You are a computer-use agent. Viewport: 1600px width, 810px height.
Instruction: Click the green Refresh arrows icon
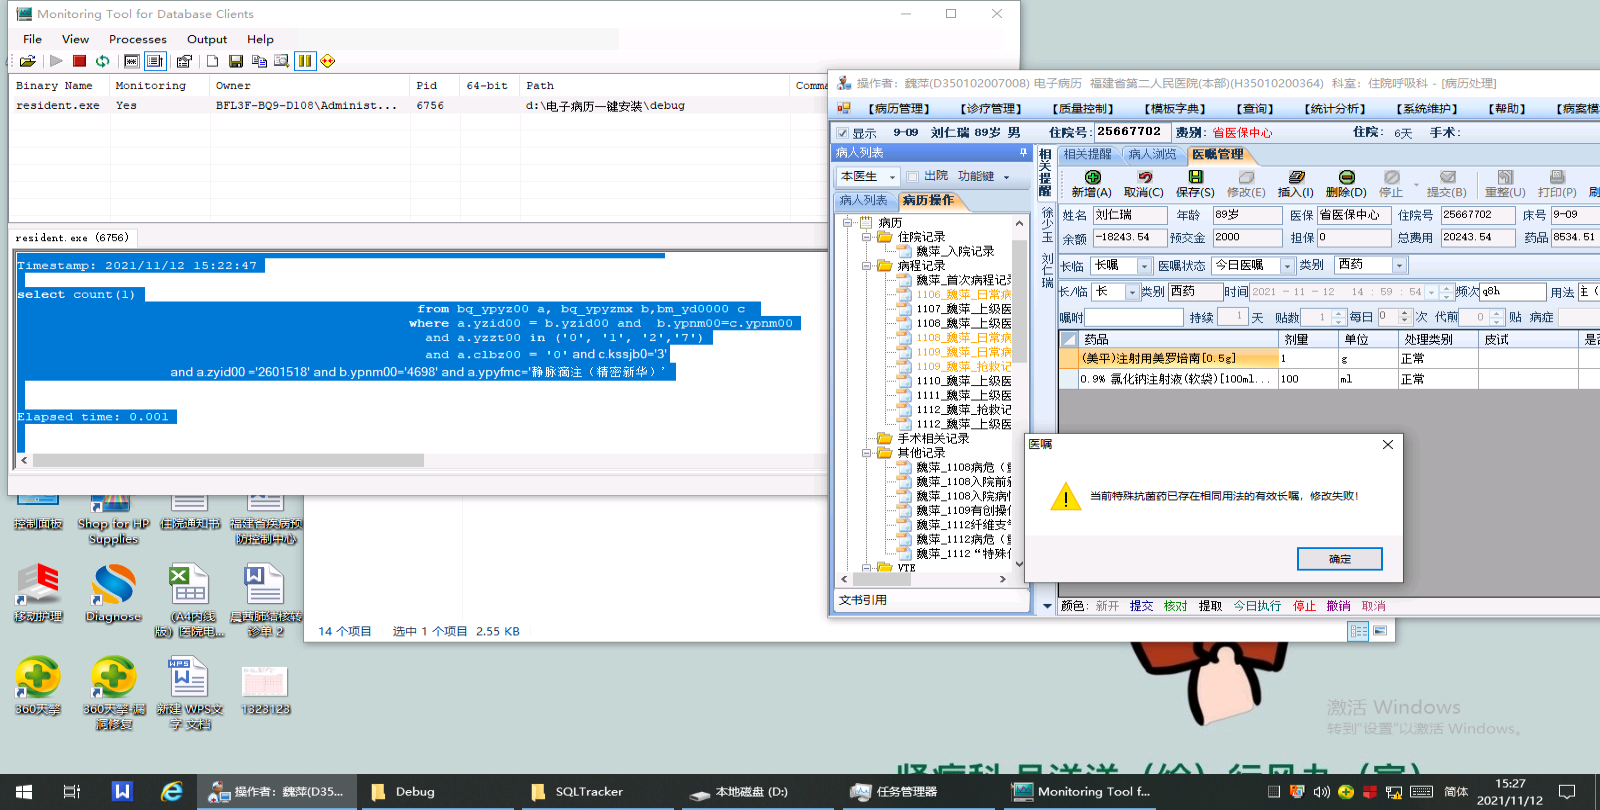[x=103, y=61]
